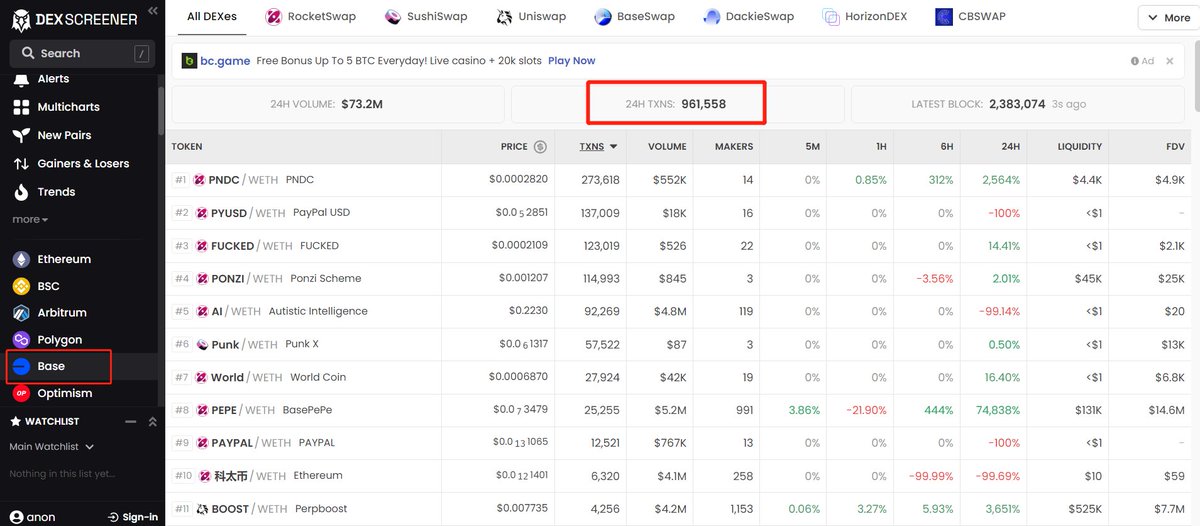Click Sign-in link
This screenshot has height=526, width=1200.
133,516
